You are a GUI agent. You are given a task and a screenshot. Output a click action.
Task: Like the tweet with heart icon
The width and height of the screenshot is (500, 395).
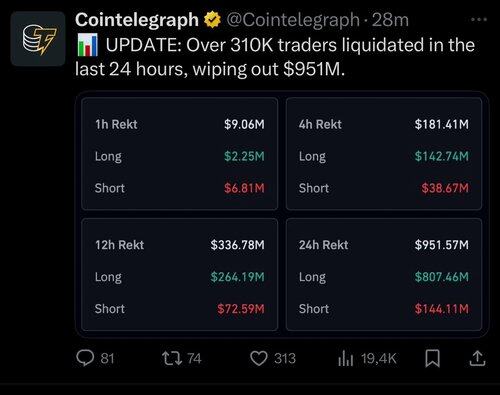[259, 359]
